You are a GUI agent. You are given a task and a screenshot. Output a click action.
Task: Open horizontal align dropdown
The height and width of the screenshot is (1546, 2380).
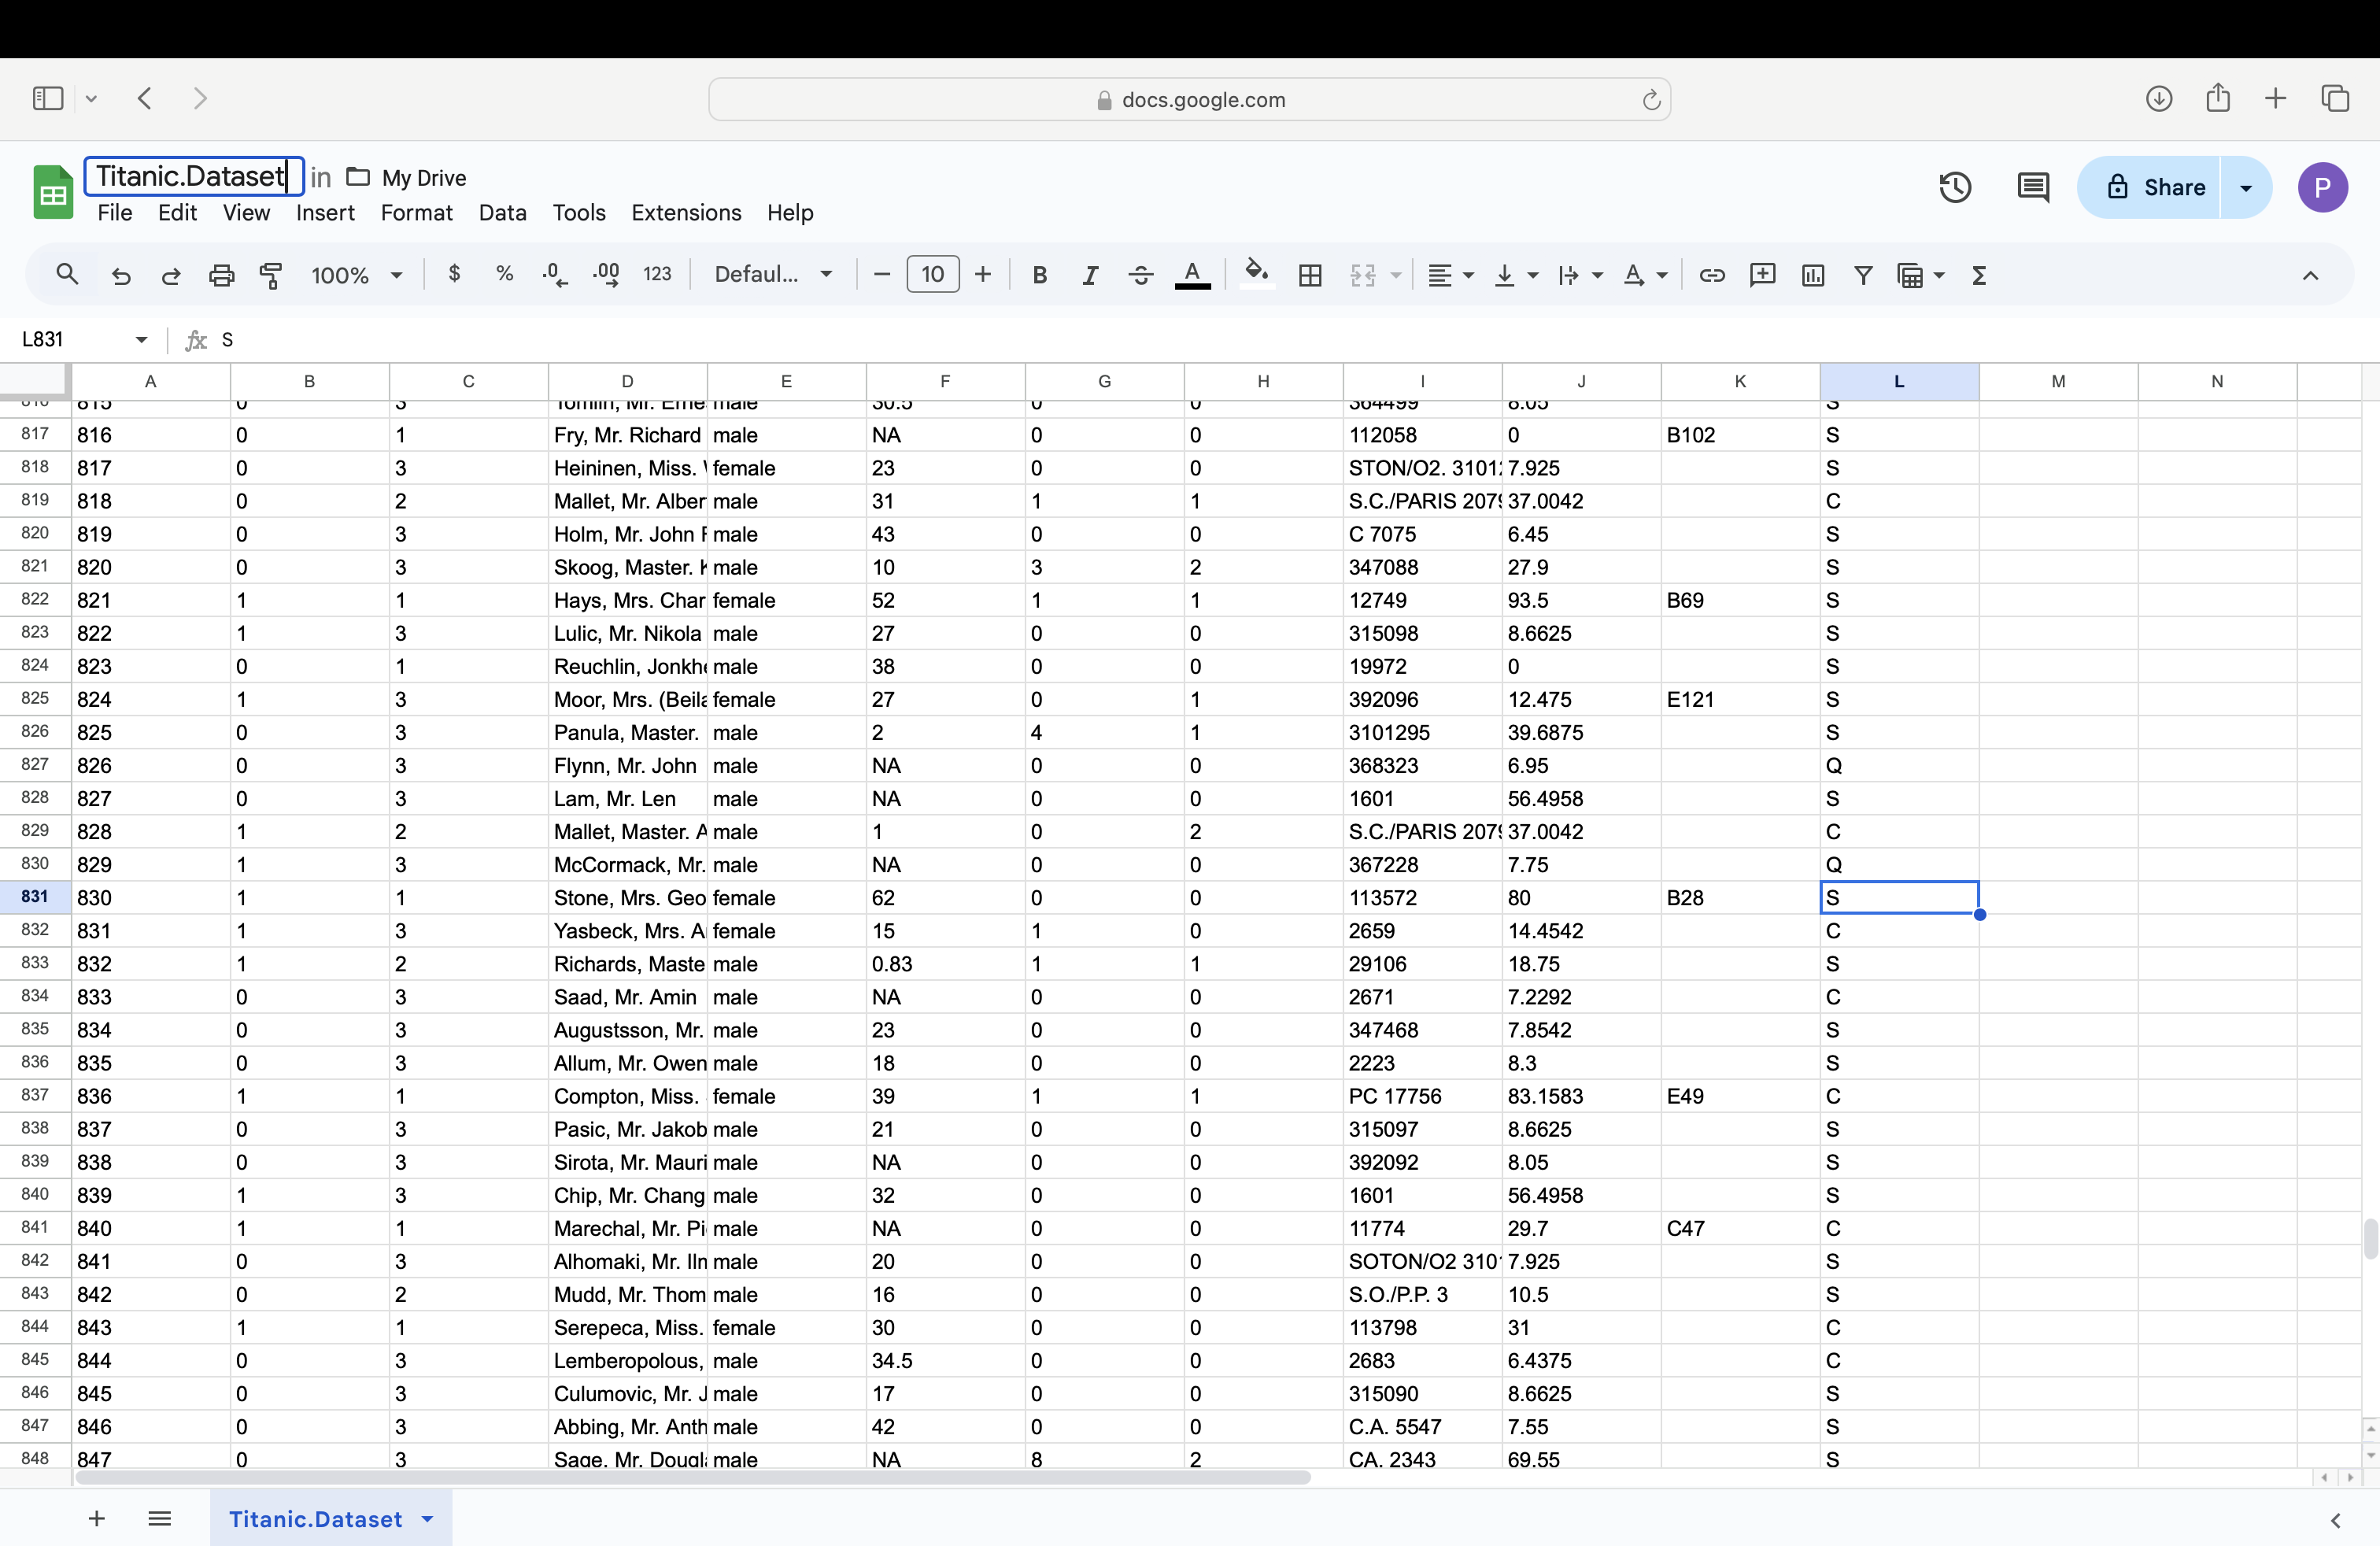(1450, 275)
